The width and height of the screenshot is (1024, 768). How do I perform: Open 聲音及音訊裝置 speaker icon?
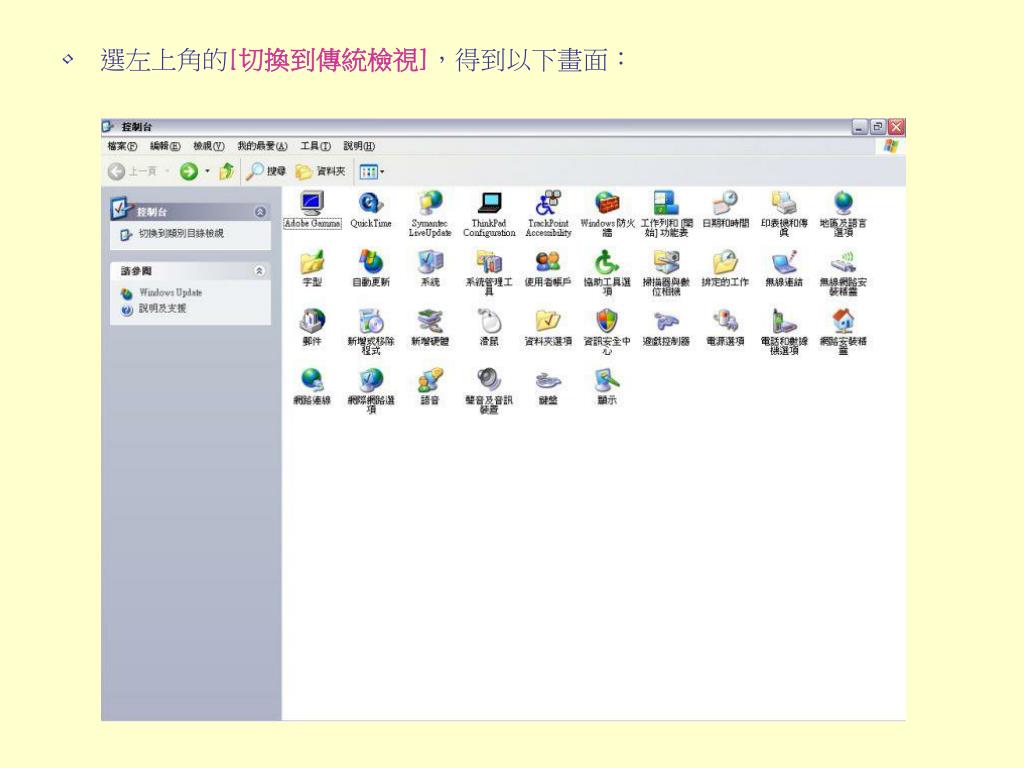(489, 391)
